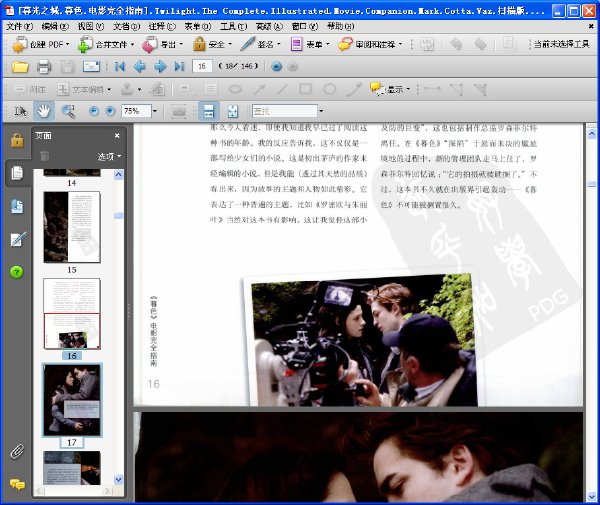Click the 75% zoom level field

pyautogui.click(x=136, y=111)
